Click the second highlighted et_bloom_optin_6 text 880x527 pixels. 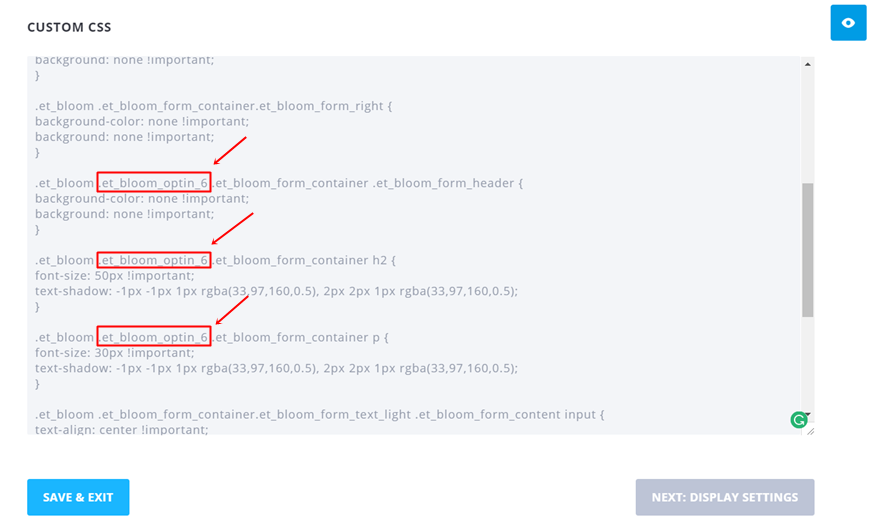[154, 260]
